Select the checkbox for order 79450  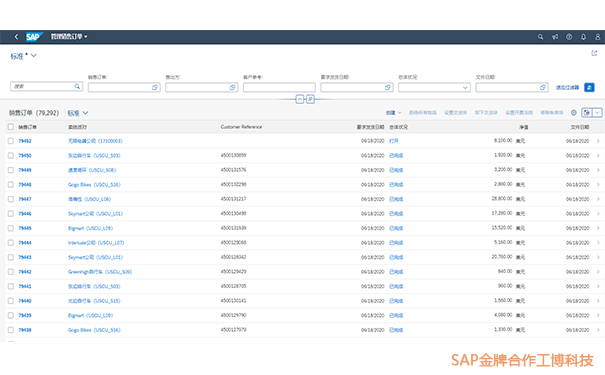point(11,155)
